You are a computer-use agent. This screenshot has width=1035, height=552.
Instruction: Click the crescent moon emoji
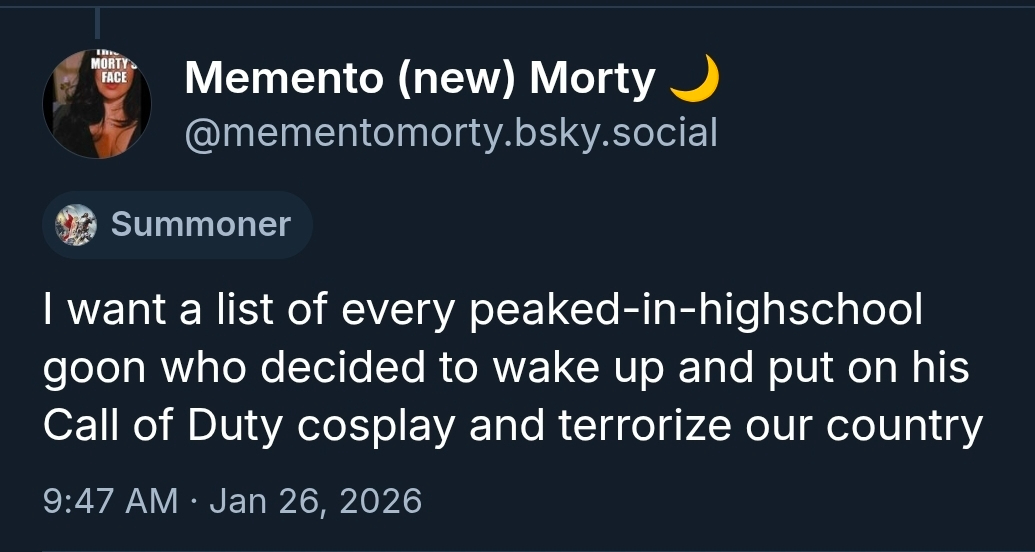tap(694, 78)
